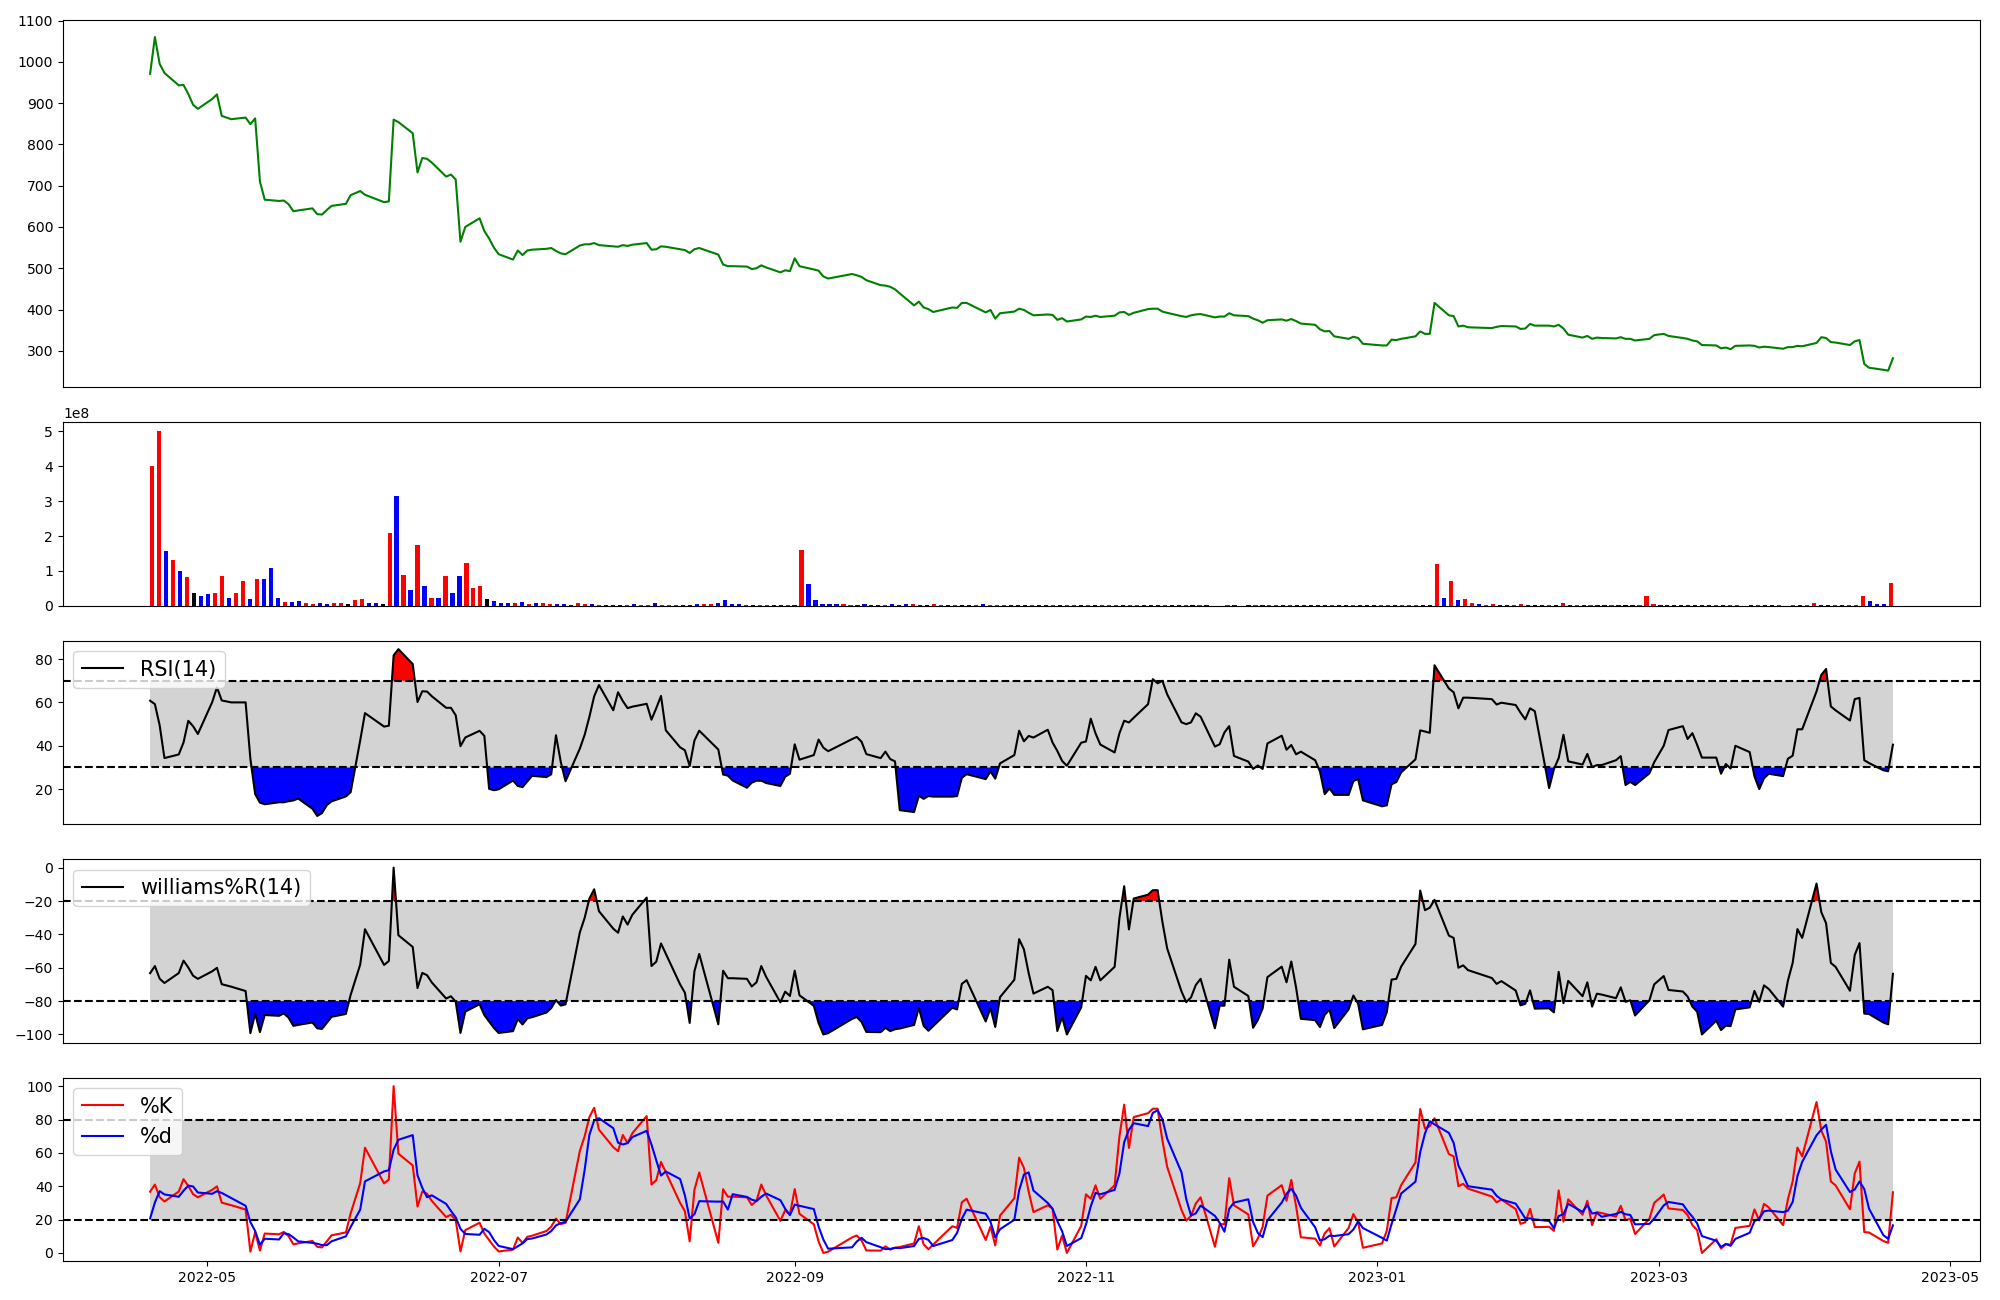Click the tallest blue volume bar
This screenshot has height=1300, width=2000.
[396, 550]
